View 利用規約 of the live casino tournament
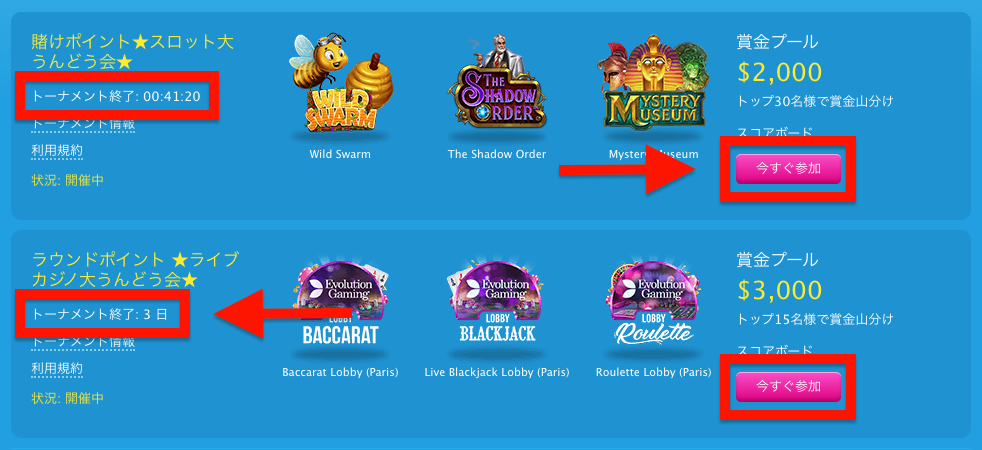This screenshot has width=982, height=450. click(57, 368)
